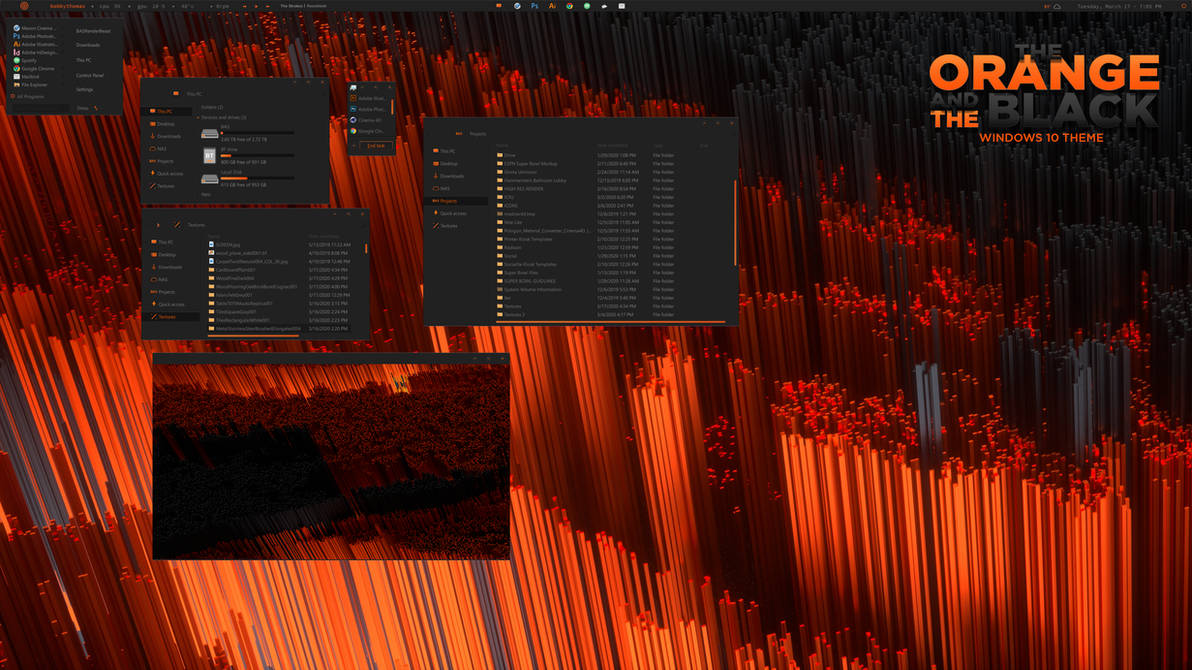Open File Explorer in the start menu

click(31, 85)
